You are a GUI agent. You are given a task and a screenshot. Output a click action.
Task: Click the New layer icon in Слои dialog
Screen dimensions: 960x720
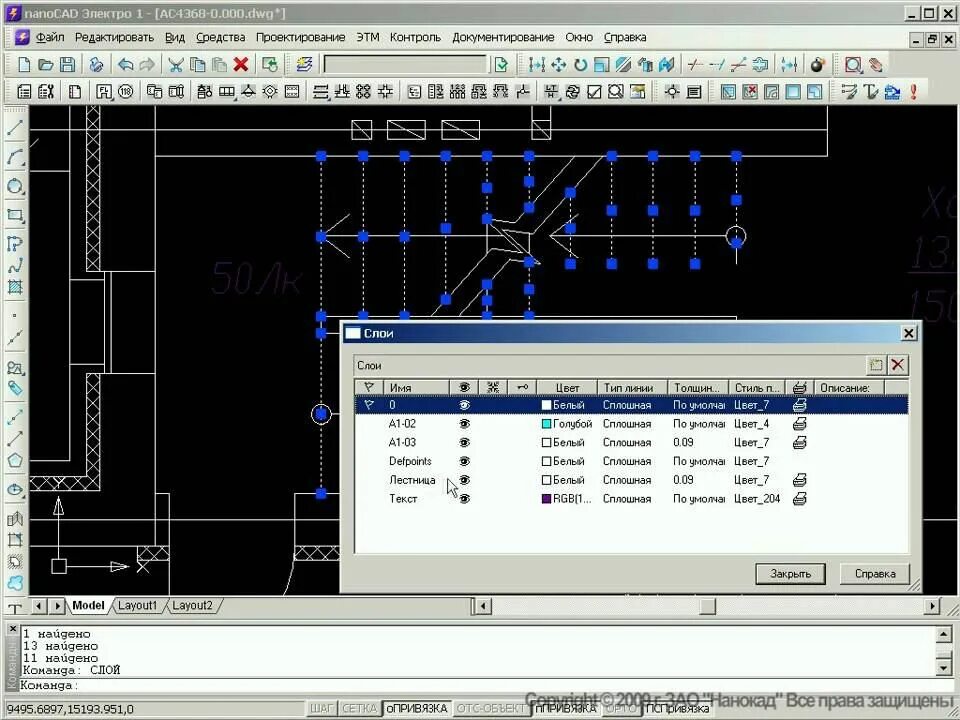(876, 366)
